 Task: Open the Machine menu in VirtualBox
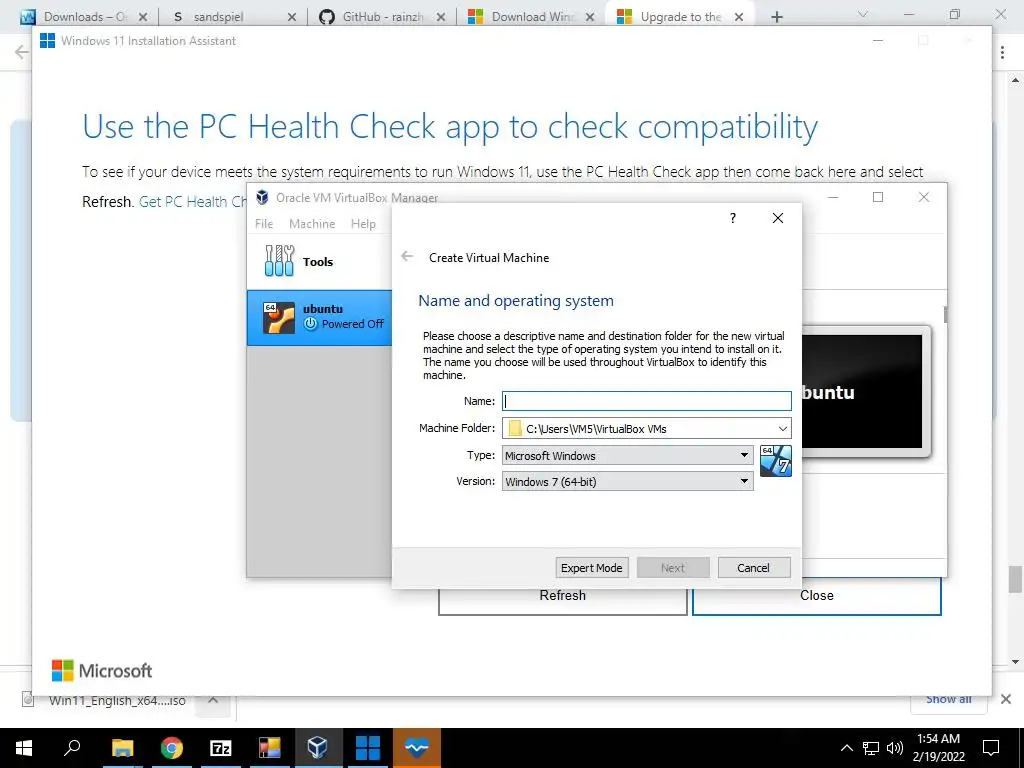coord(312,224)
